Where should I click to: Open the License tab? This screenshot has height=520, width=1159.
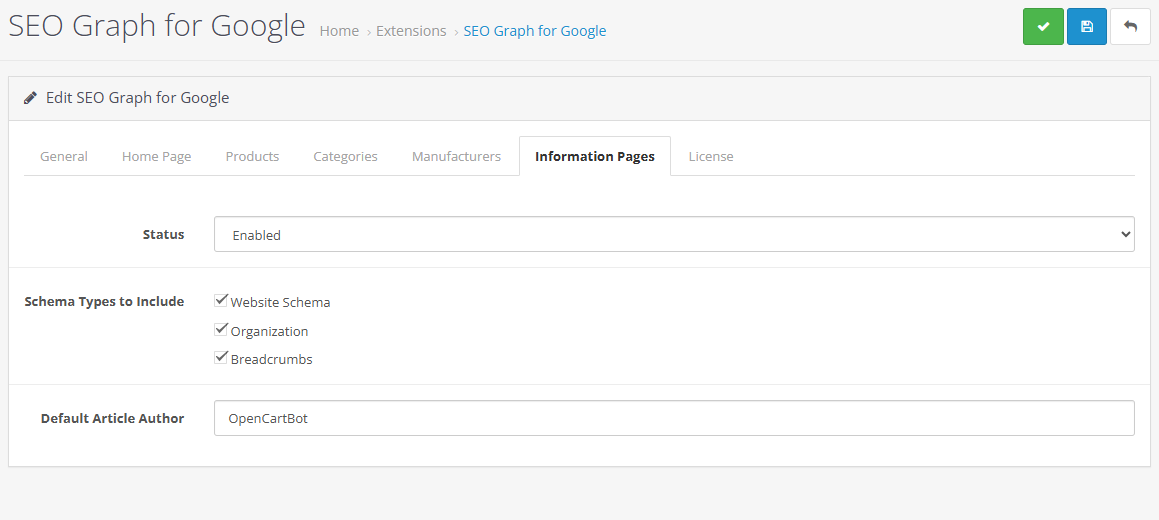[x=710, y=156]
